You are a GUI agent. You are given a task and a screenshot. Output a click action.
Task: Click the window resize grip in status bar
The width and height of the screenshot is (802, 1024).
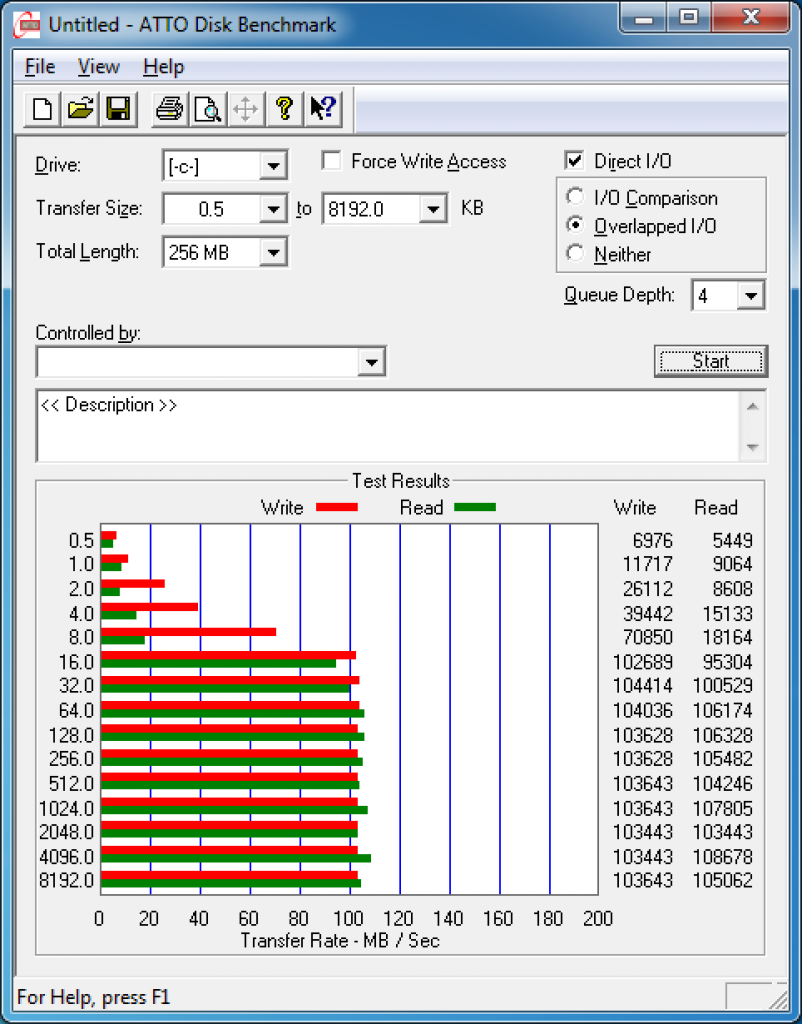click(x=777, y=999)
